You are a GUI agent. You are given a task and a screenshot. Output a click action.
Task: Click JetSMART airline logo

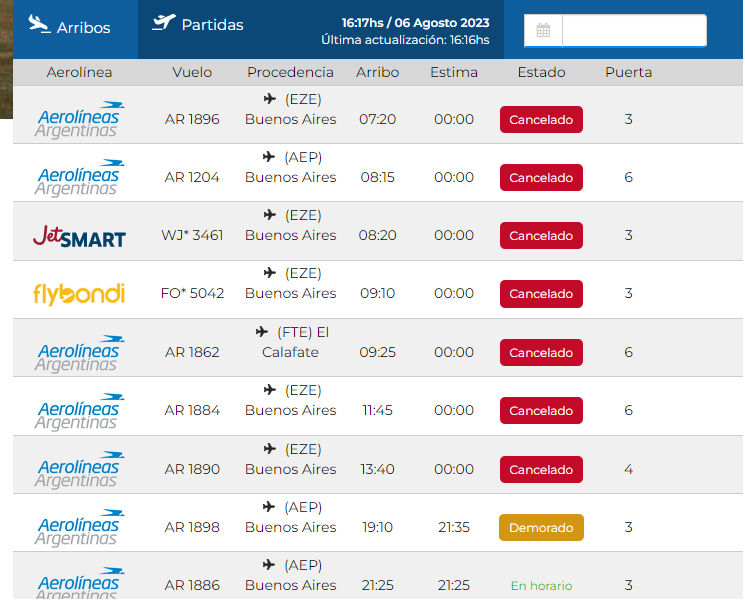79,236
